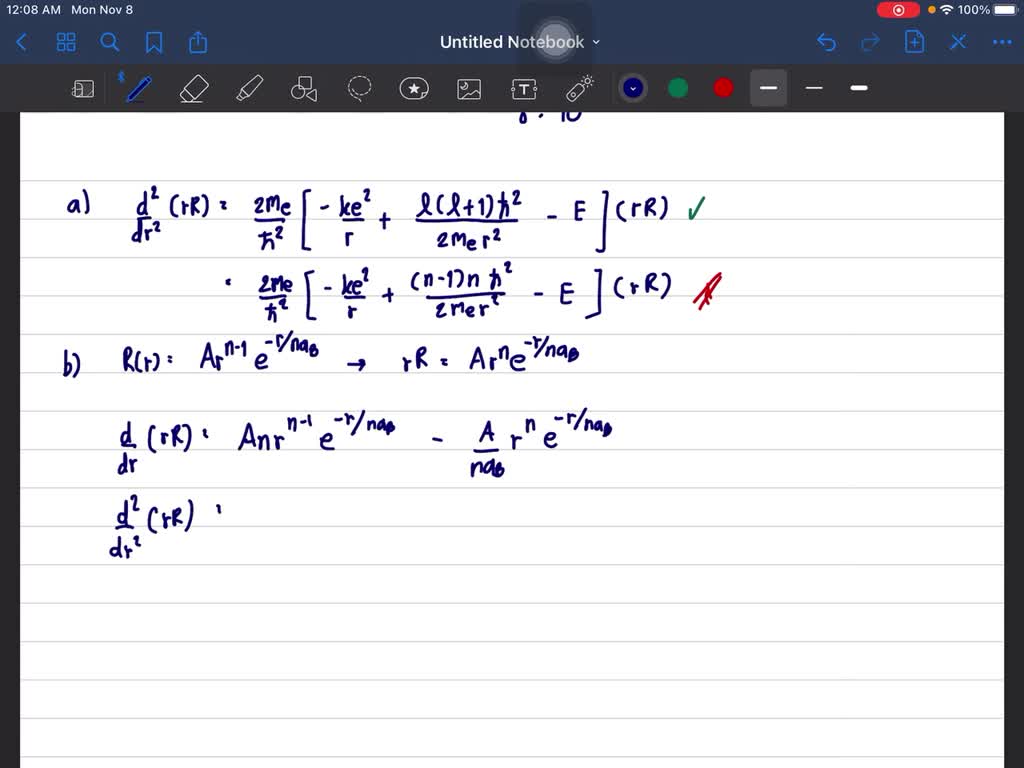
Task: Toggle read-only mode with pencil-slash icon
Action: (x=958, y=42)
